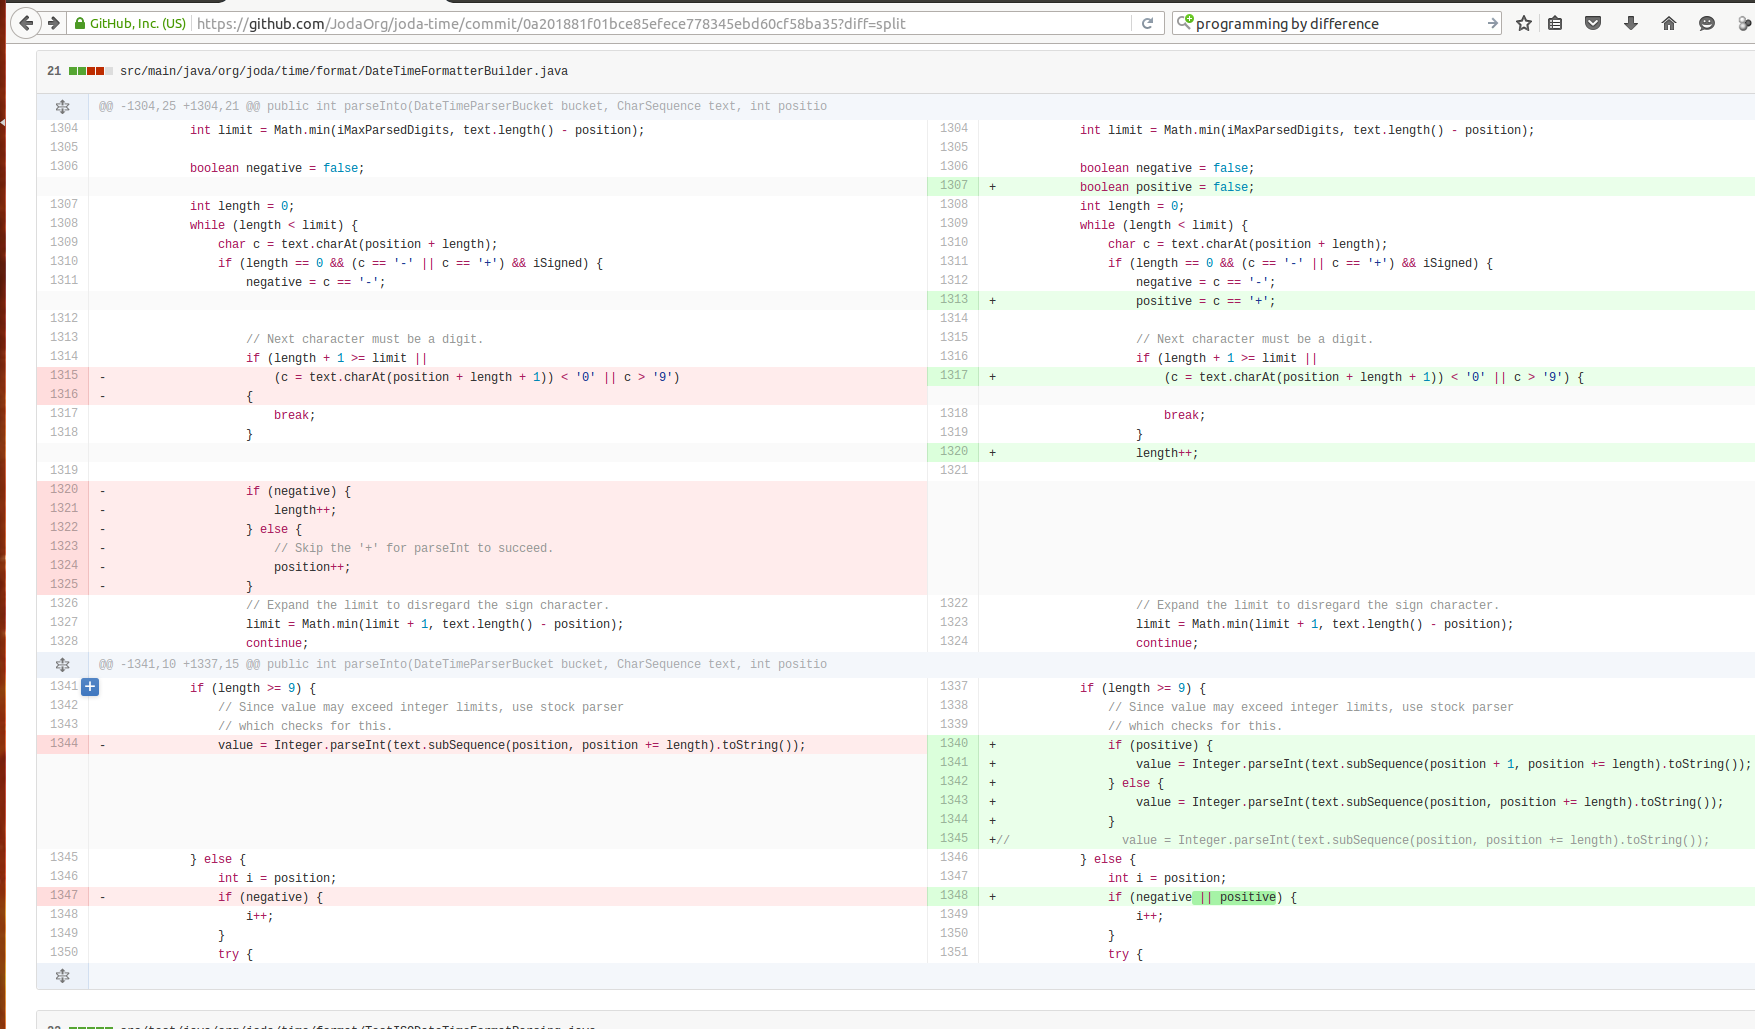Click the green and red diffstat blocks
This screenshot has width=1755, height=1029.
point(90,71)
